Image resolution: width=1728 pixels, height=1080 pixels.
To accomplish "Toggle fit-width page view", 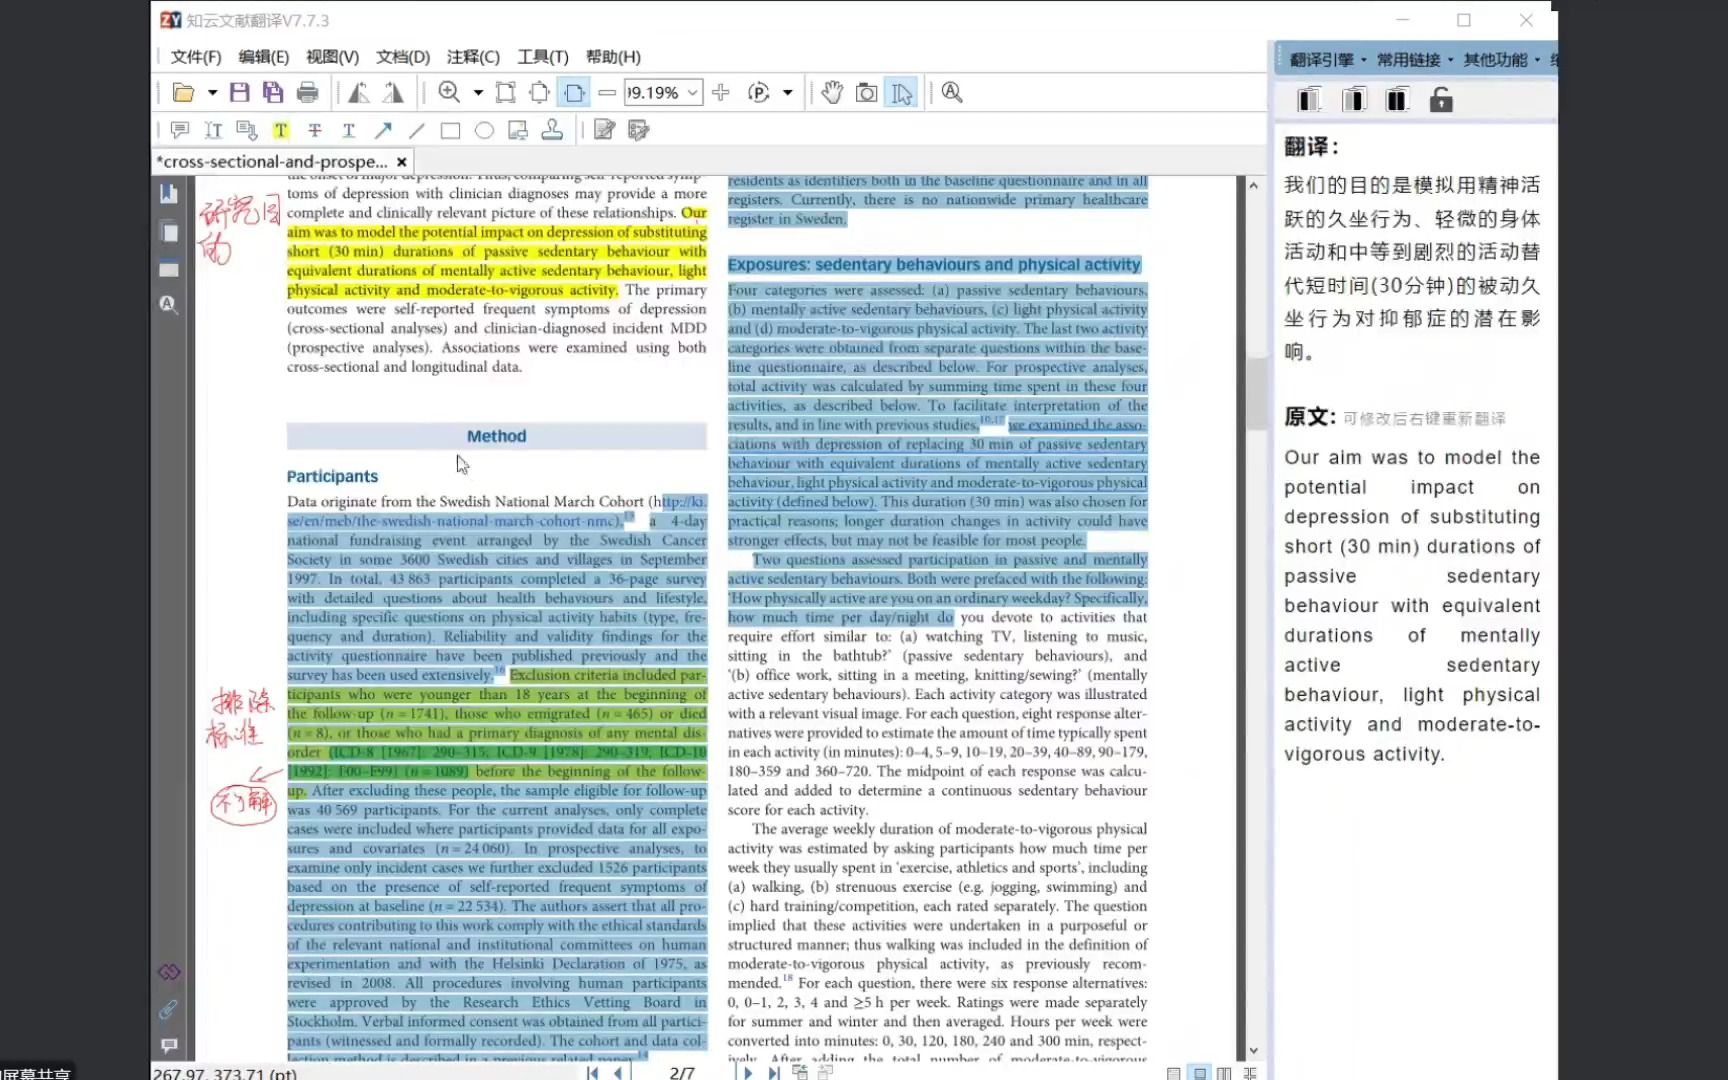I will pyautogui.click(x=575, y=93).
